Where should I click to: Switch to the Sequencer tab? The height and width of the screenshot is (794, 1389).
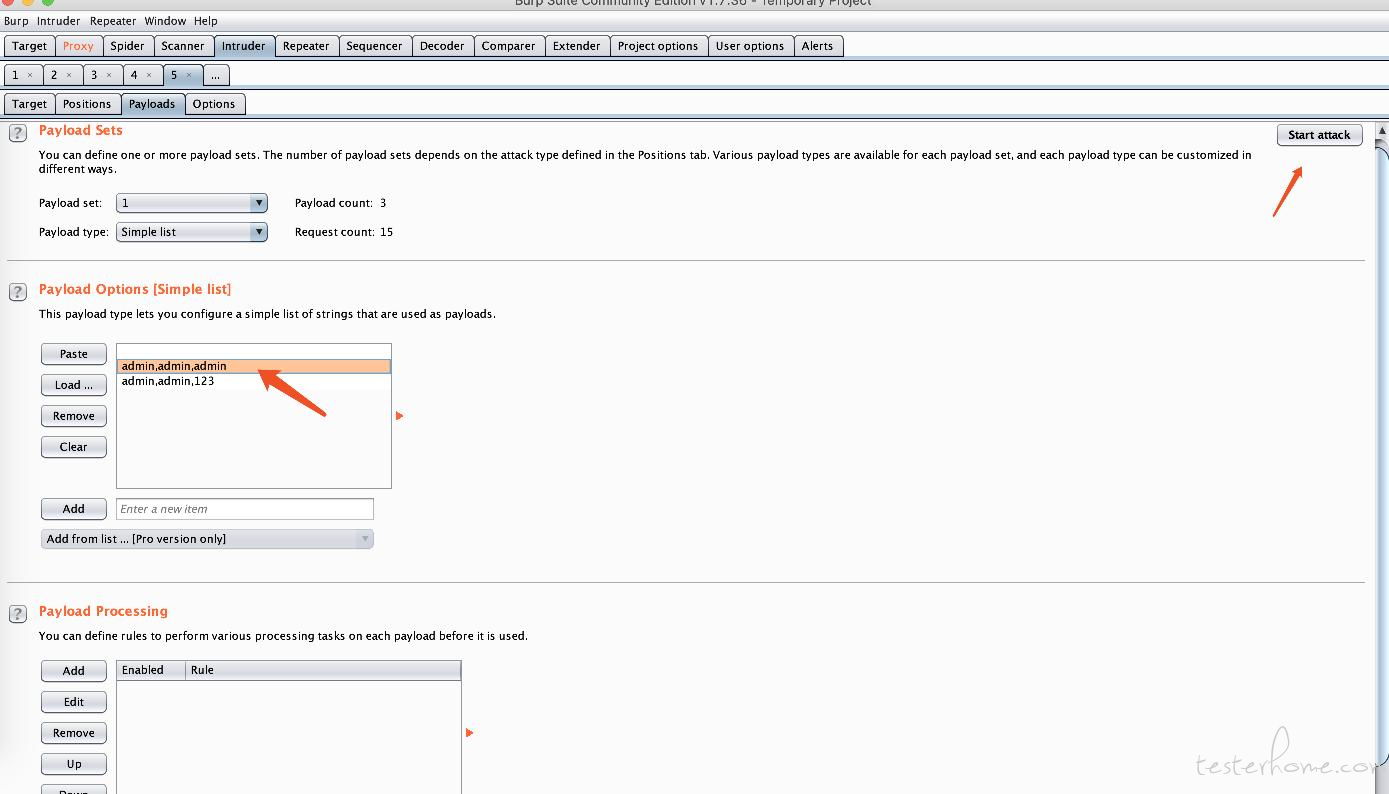374,46
